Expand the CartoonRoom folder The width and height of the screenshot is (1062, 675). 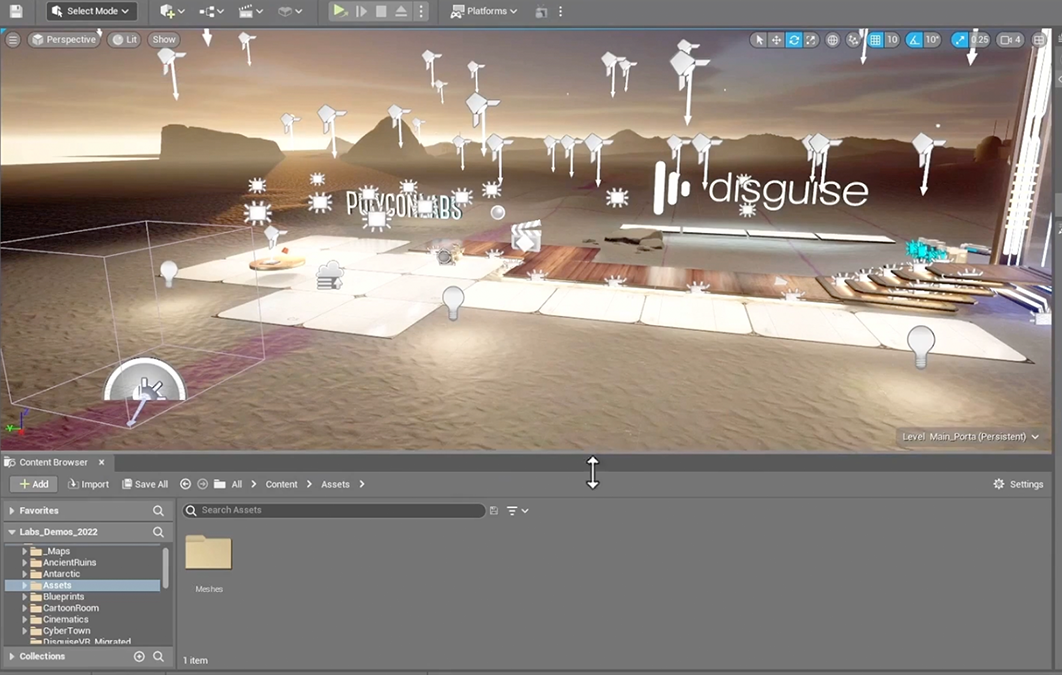[x=24, y=608]
